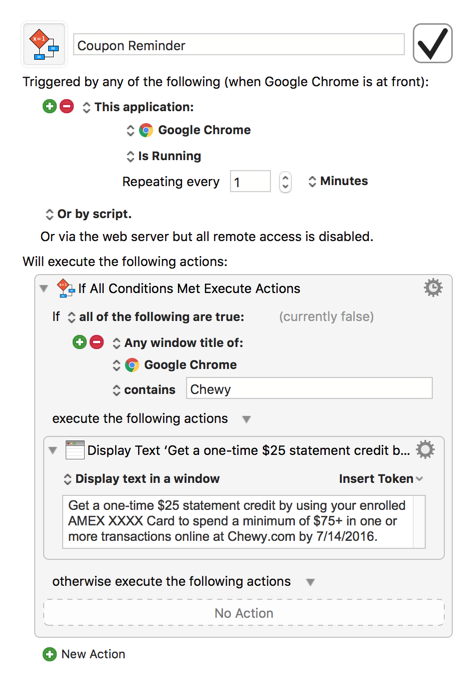
Task: Open the 'Or by script' popup
Action: pyautogui.click(x=88, y=214)
